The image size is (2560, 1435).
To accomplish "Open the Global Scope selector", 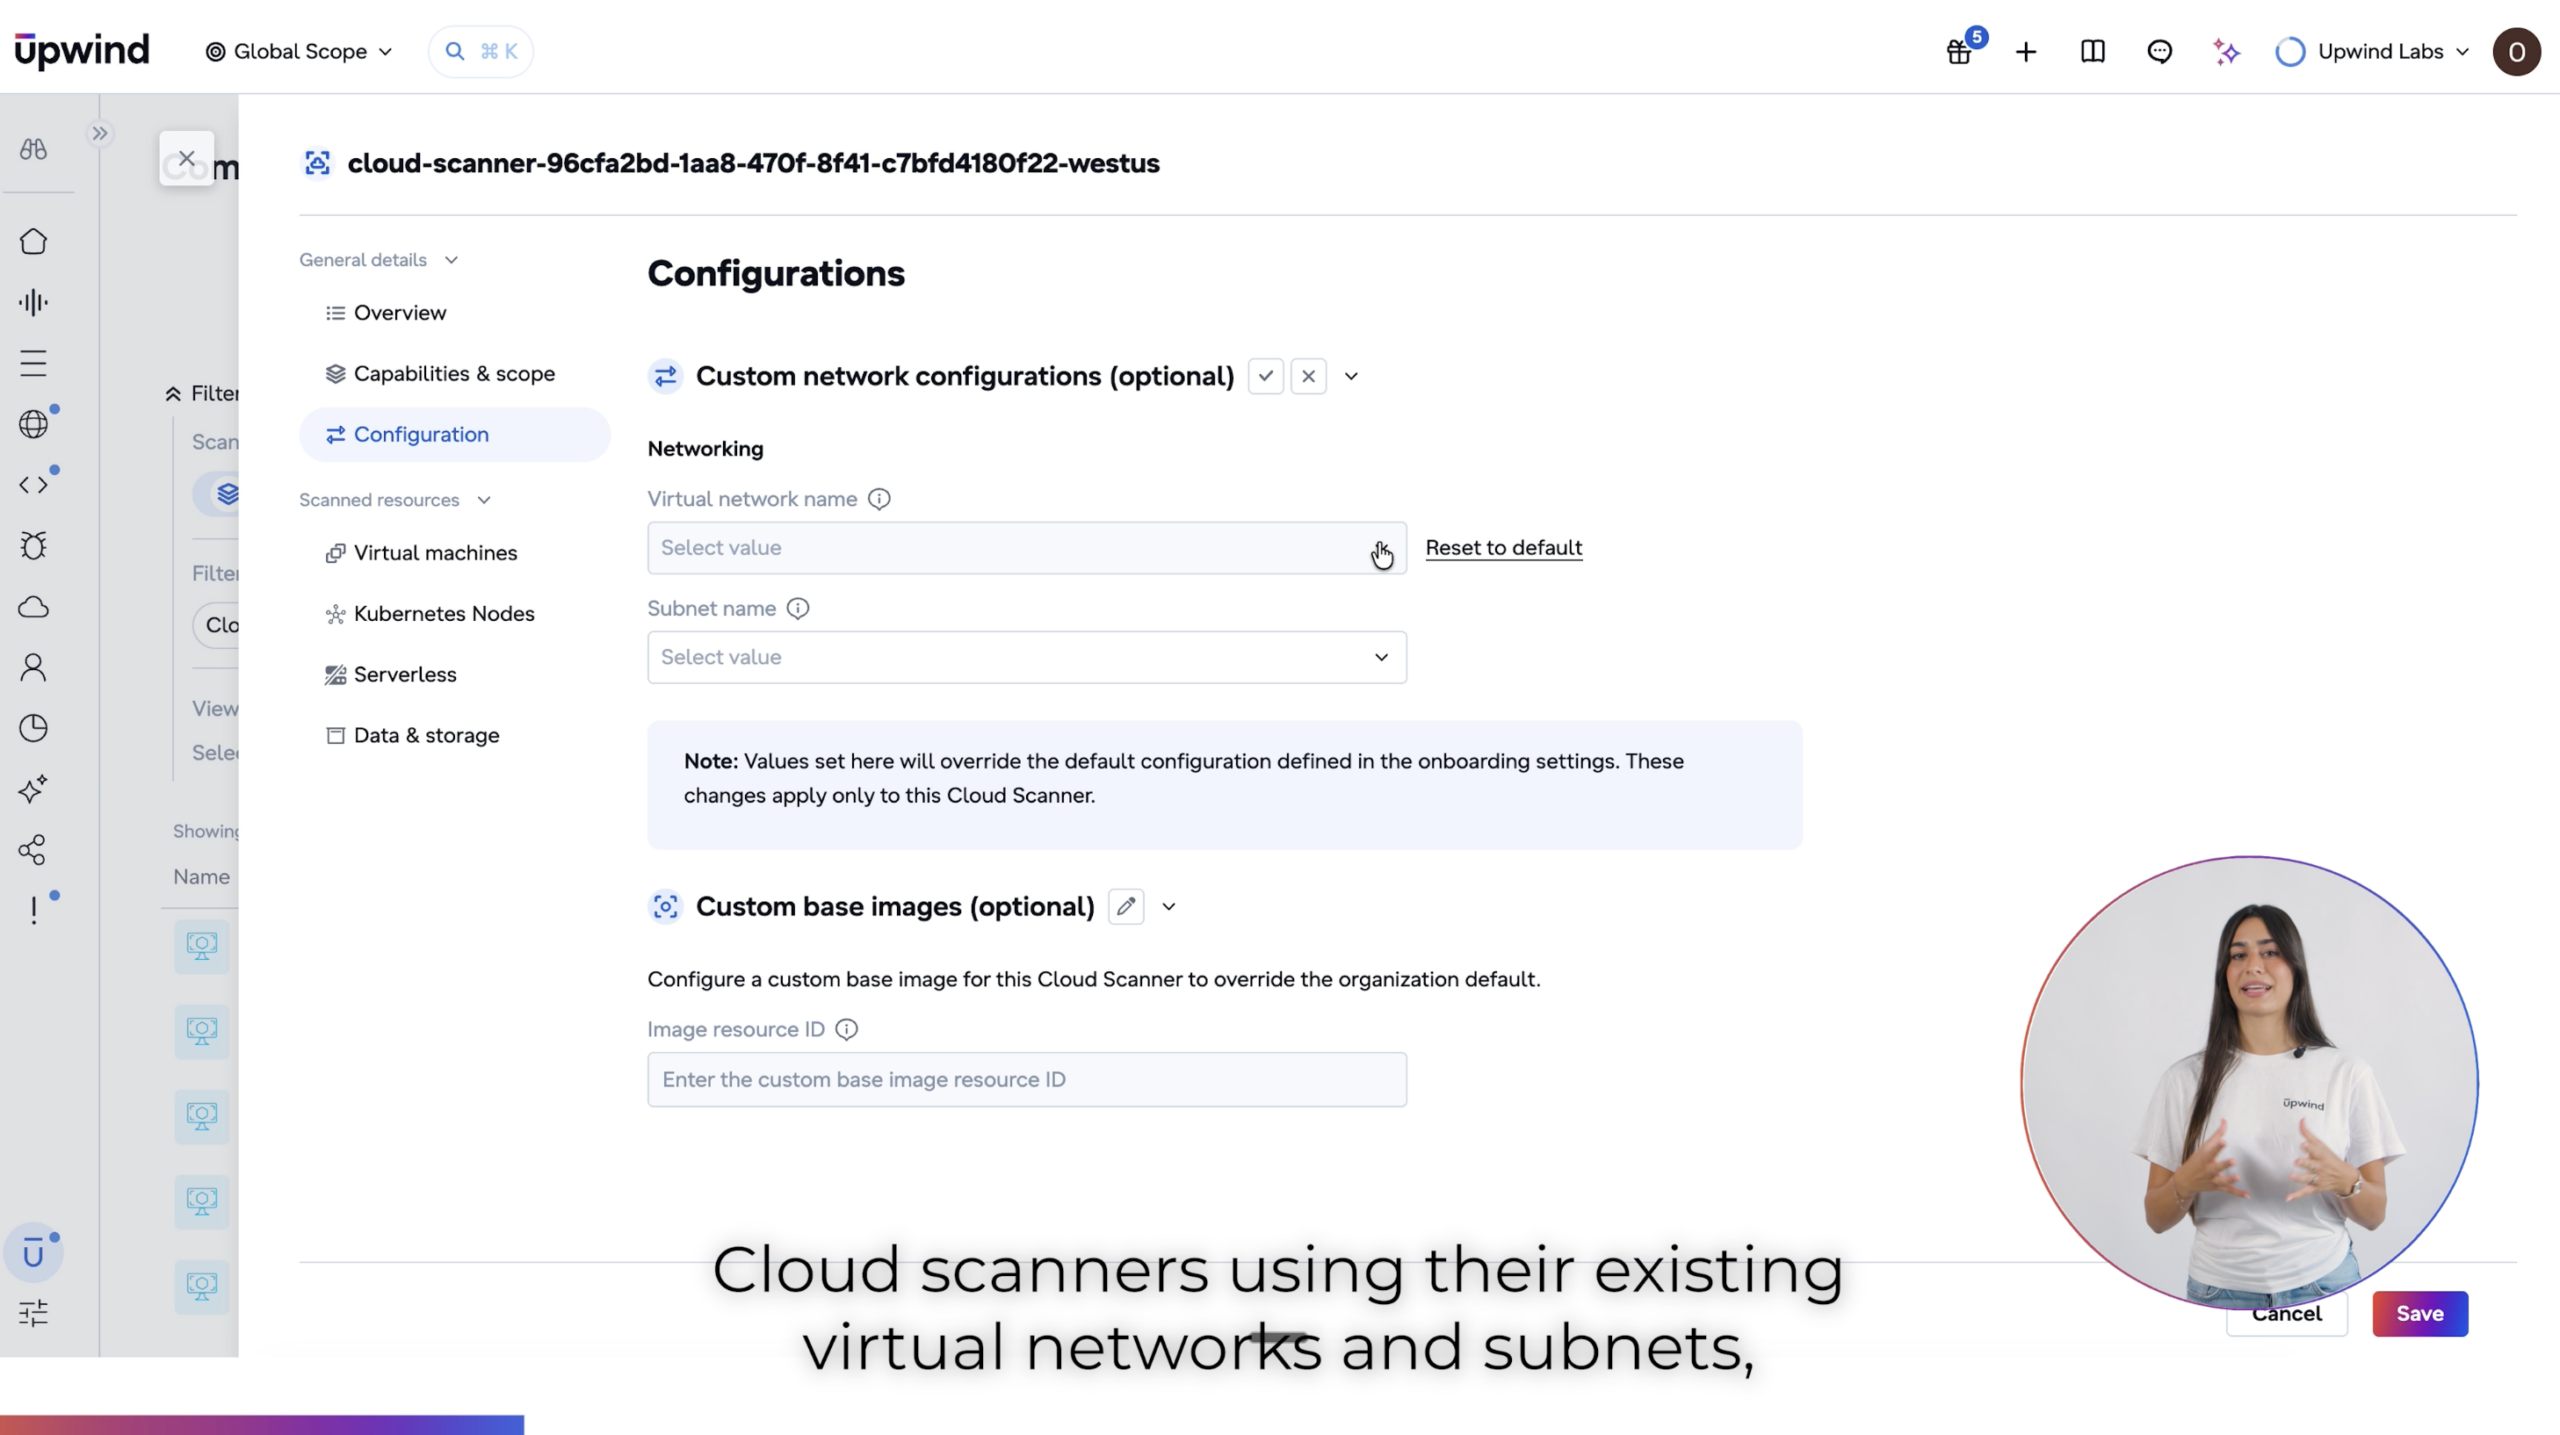I will coord(298,52).
